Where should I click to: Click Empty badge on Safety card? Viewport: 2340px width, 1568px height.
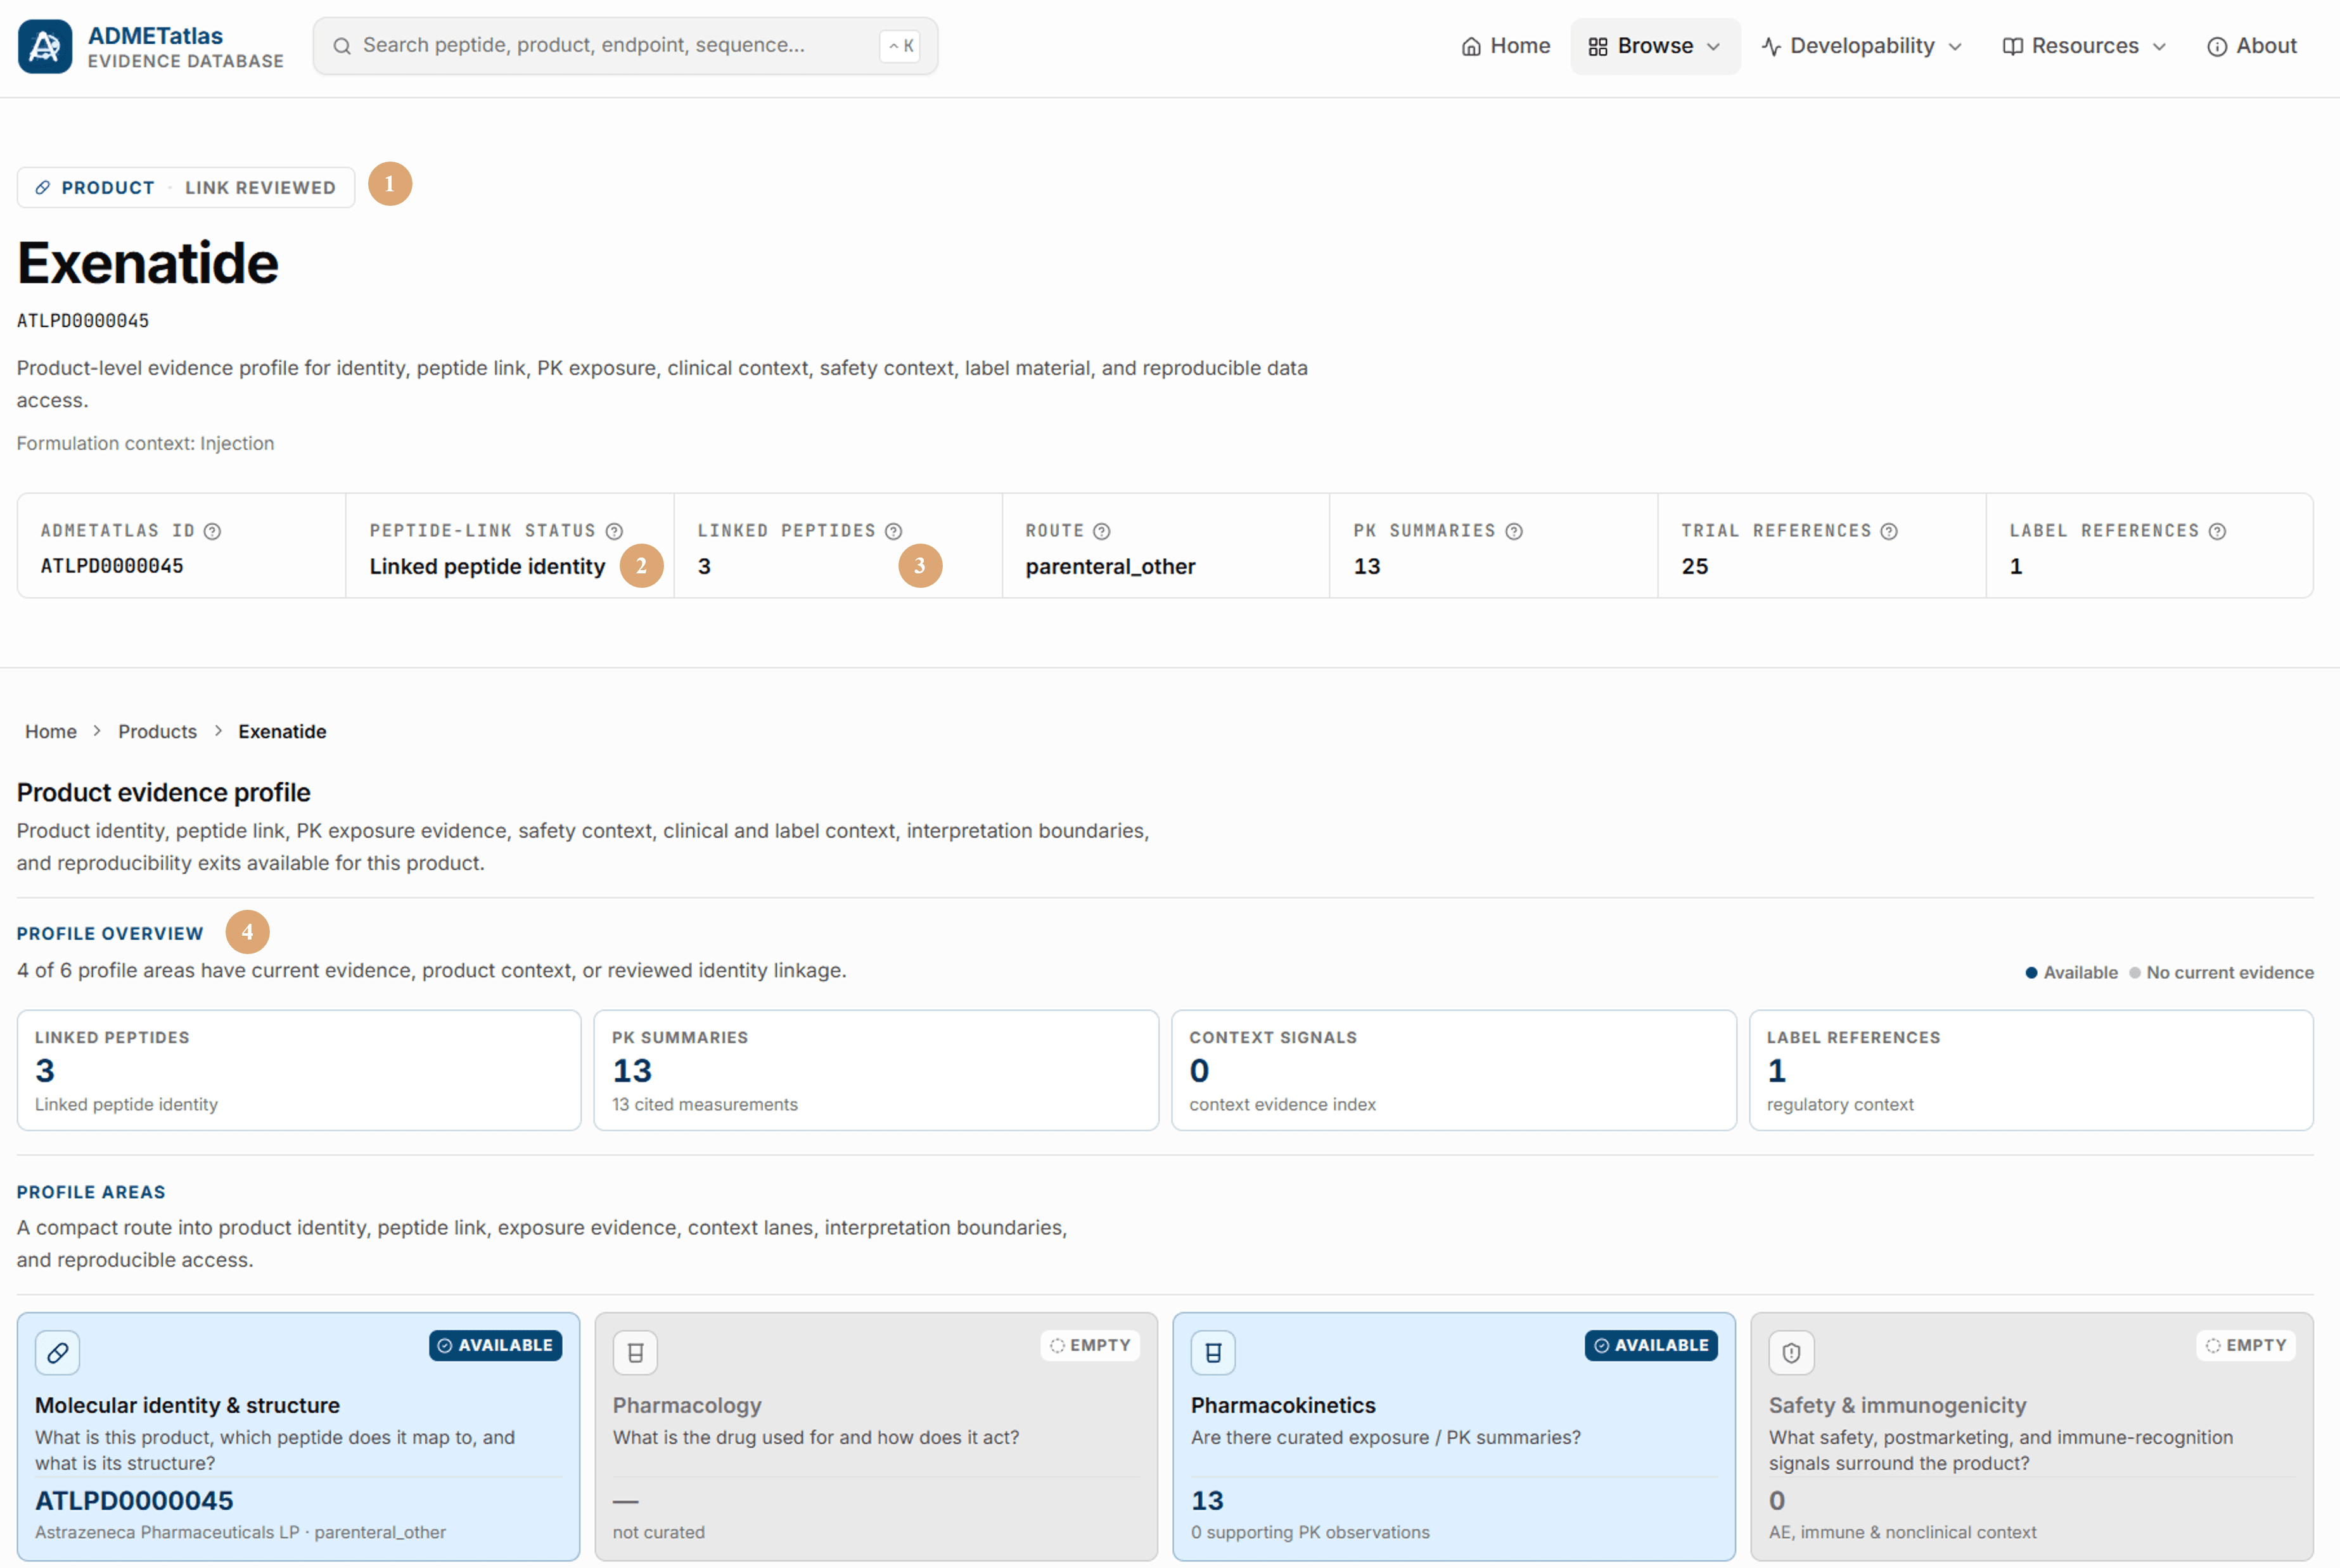click(x=2247, y=1345)
